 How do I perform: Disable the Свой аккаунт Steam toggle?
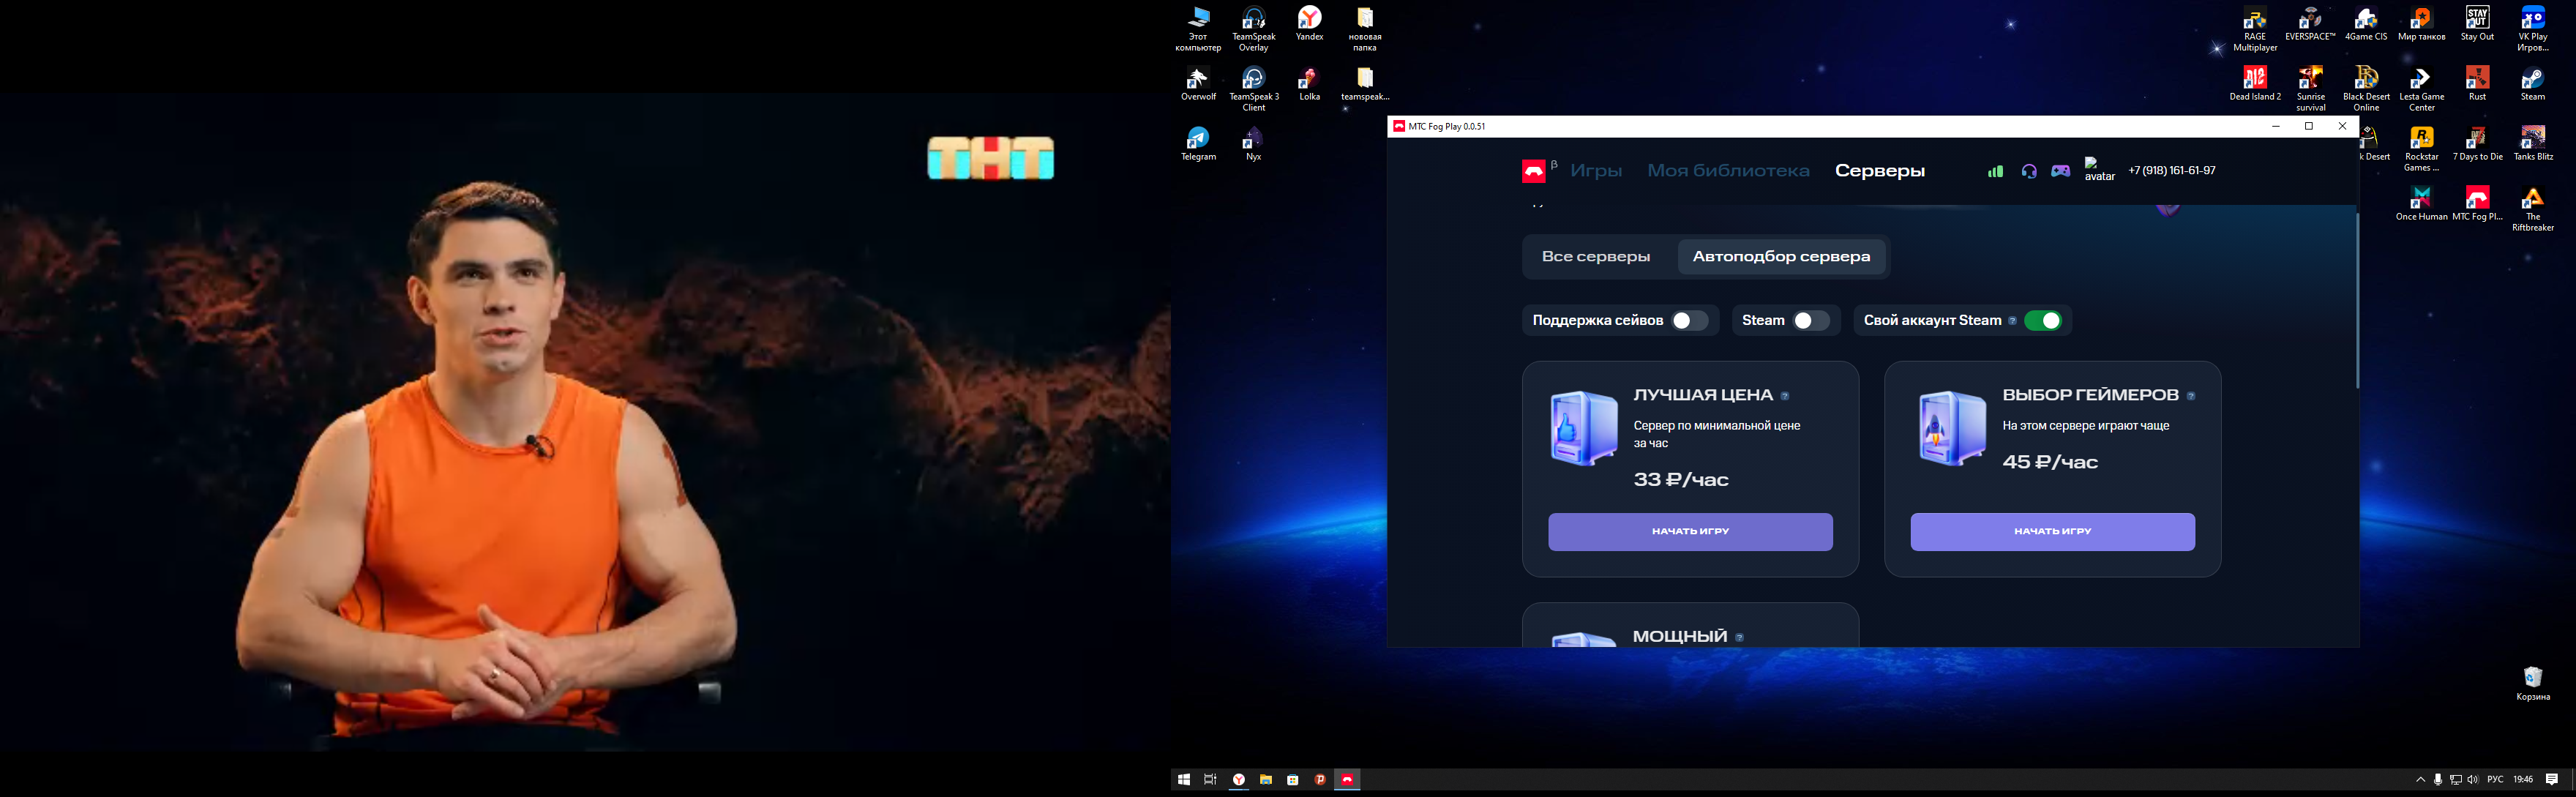(x=2042, y=321)
